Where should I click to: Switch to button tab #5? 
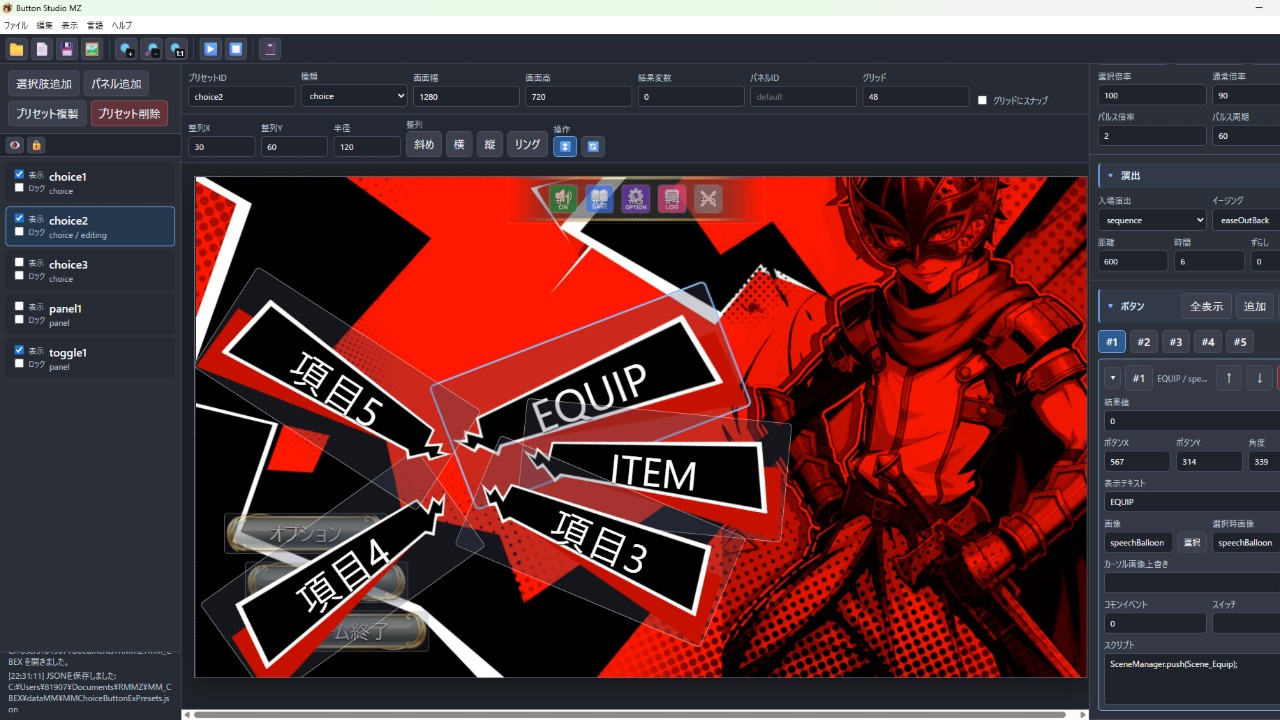point(1240,342)
